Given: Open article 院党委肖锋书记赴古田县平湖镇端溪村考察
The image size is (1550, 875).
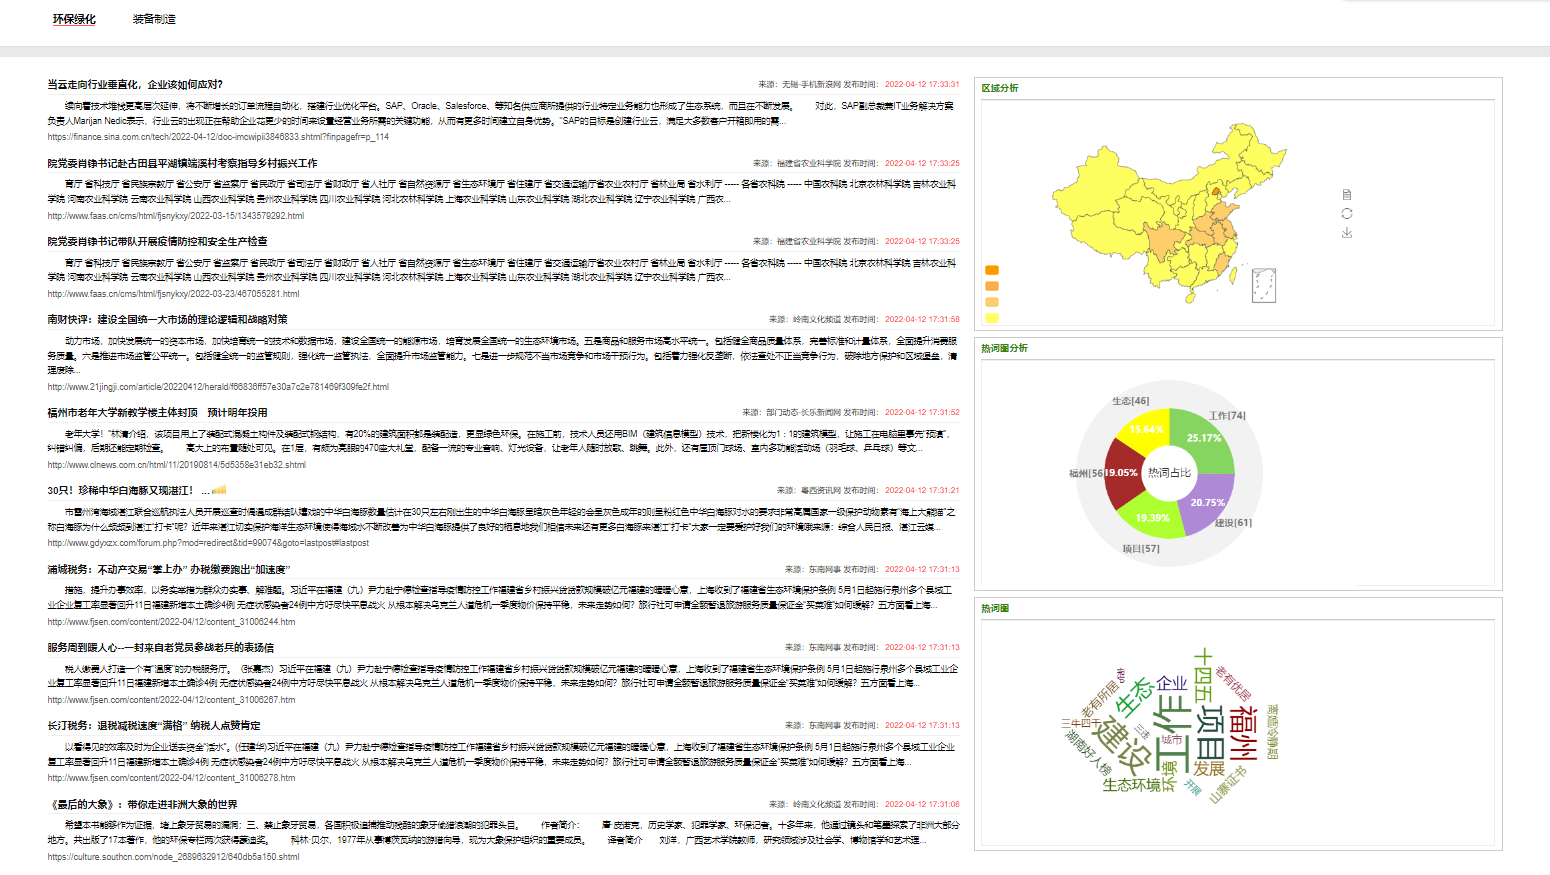Looking at the screenshot, I should click(x=182, y=163).
